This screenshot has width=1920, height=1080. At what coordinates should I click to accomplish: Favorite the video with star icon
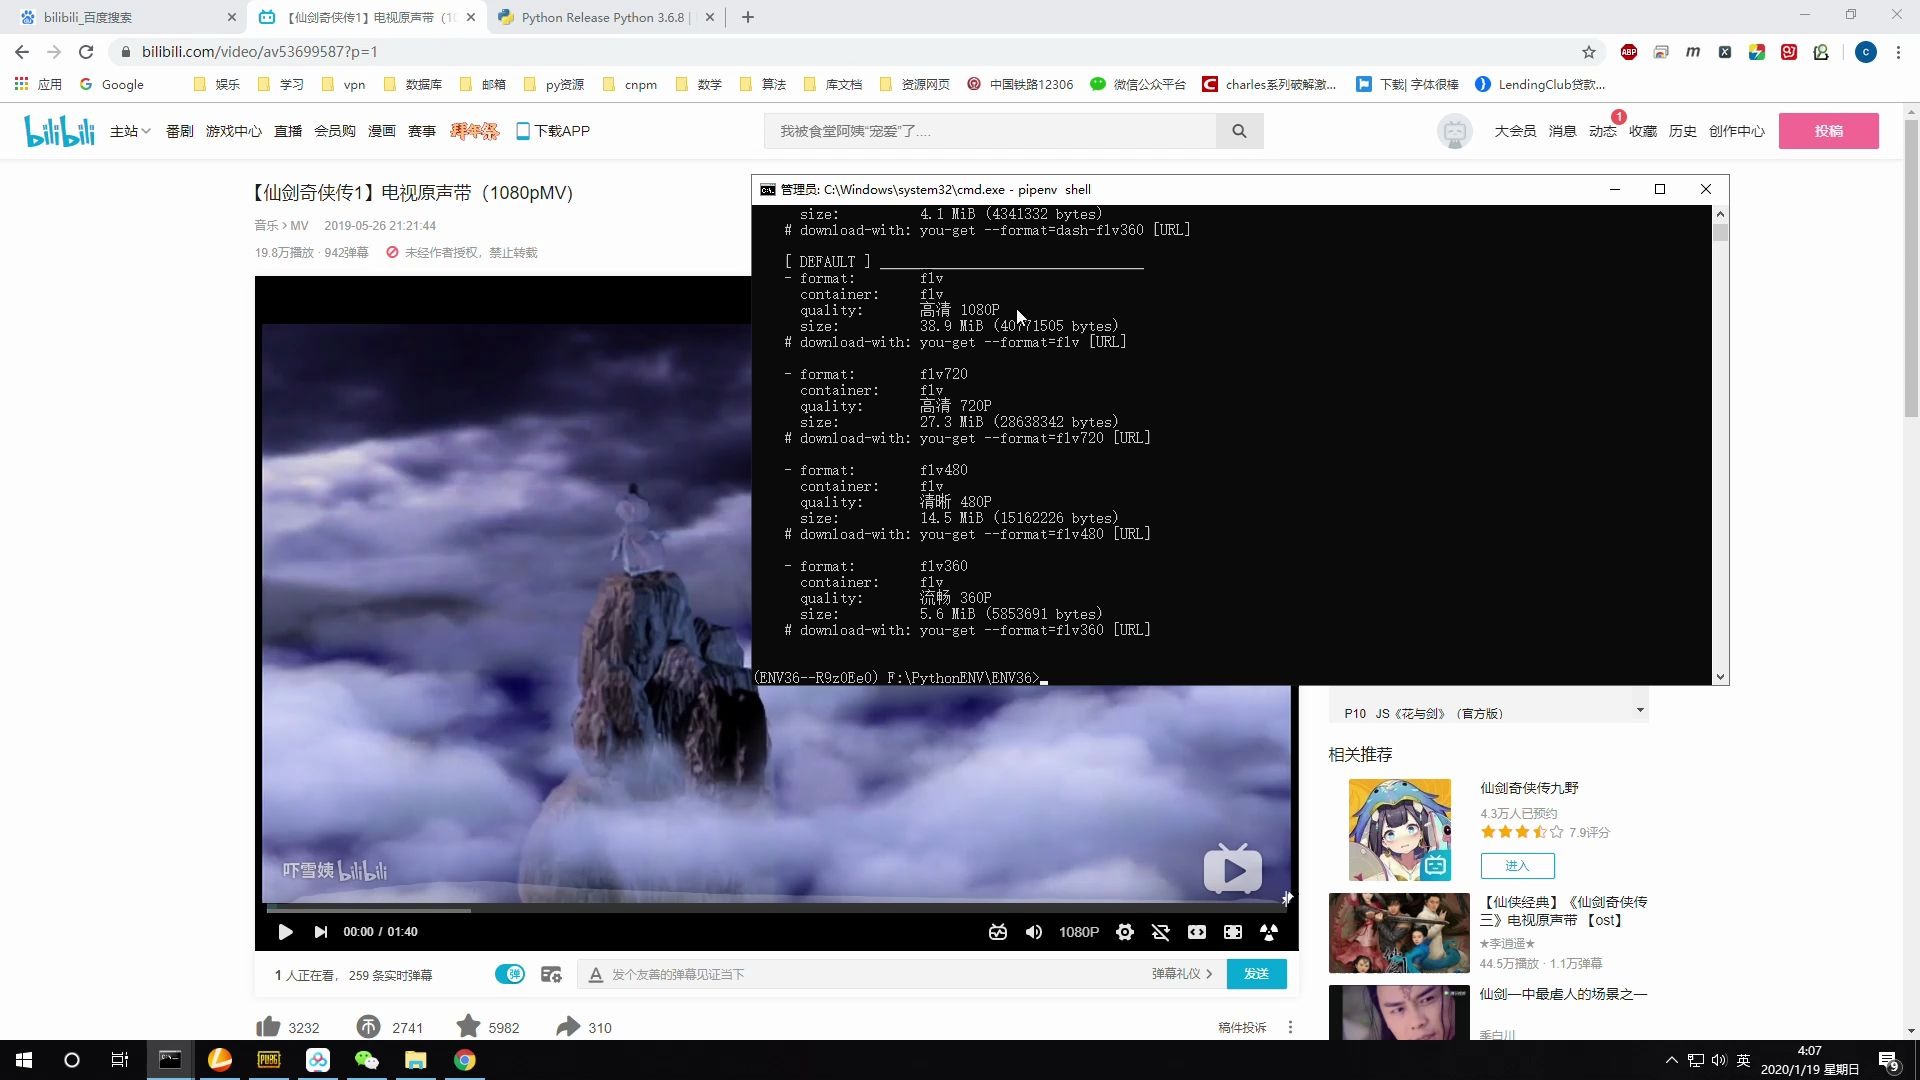468,1026
